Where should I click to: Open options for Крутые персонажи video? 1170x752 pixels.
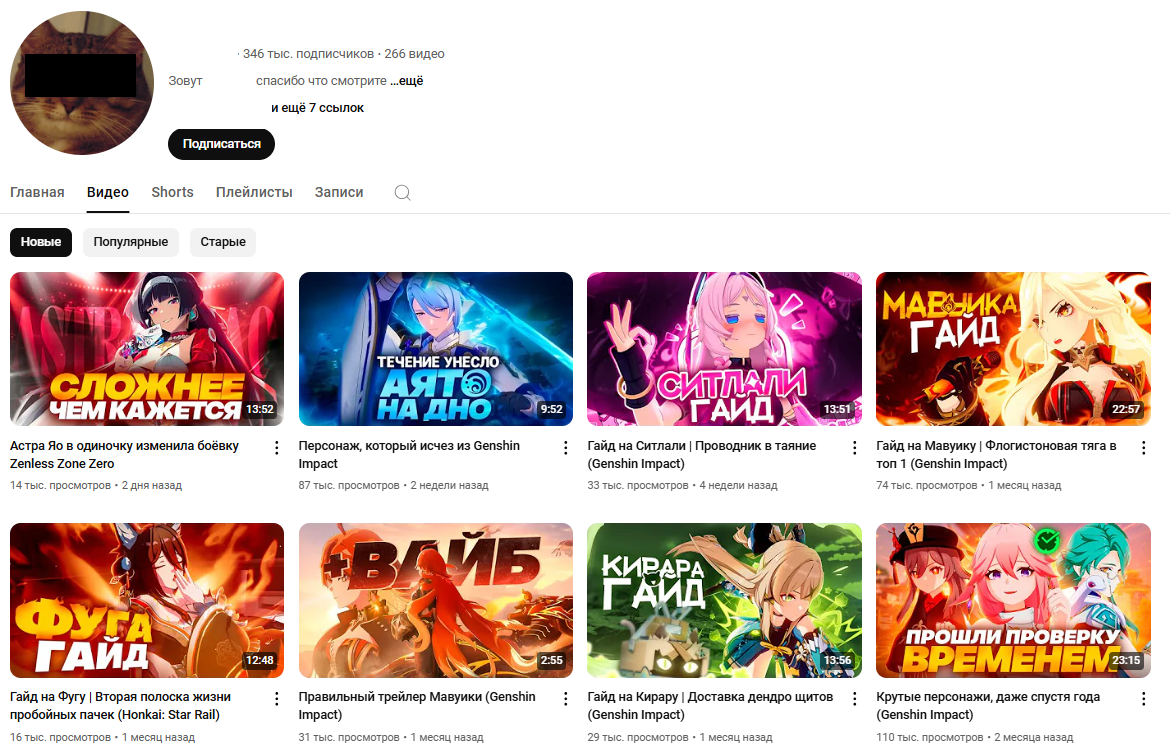pyautogui.click(x=1143, y=698)
